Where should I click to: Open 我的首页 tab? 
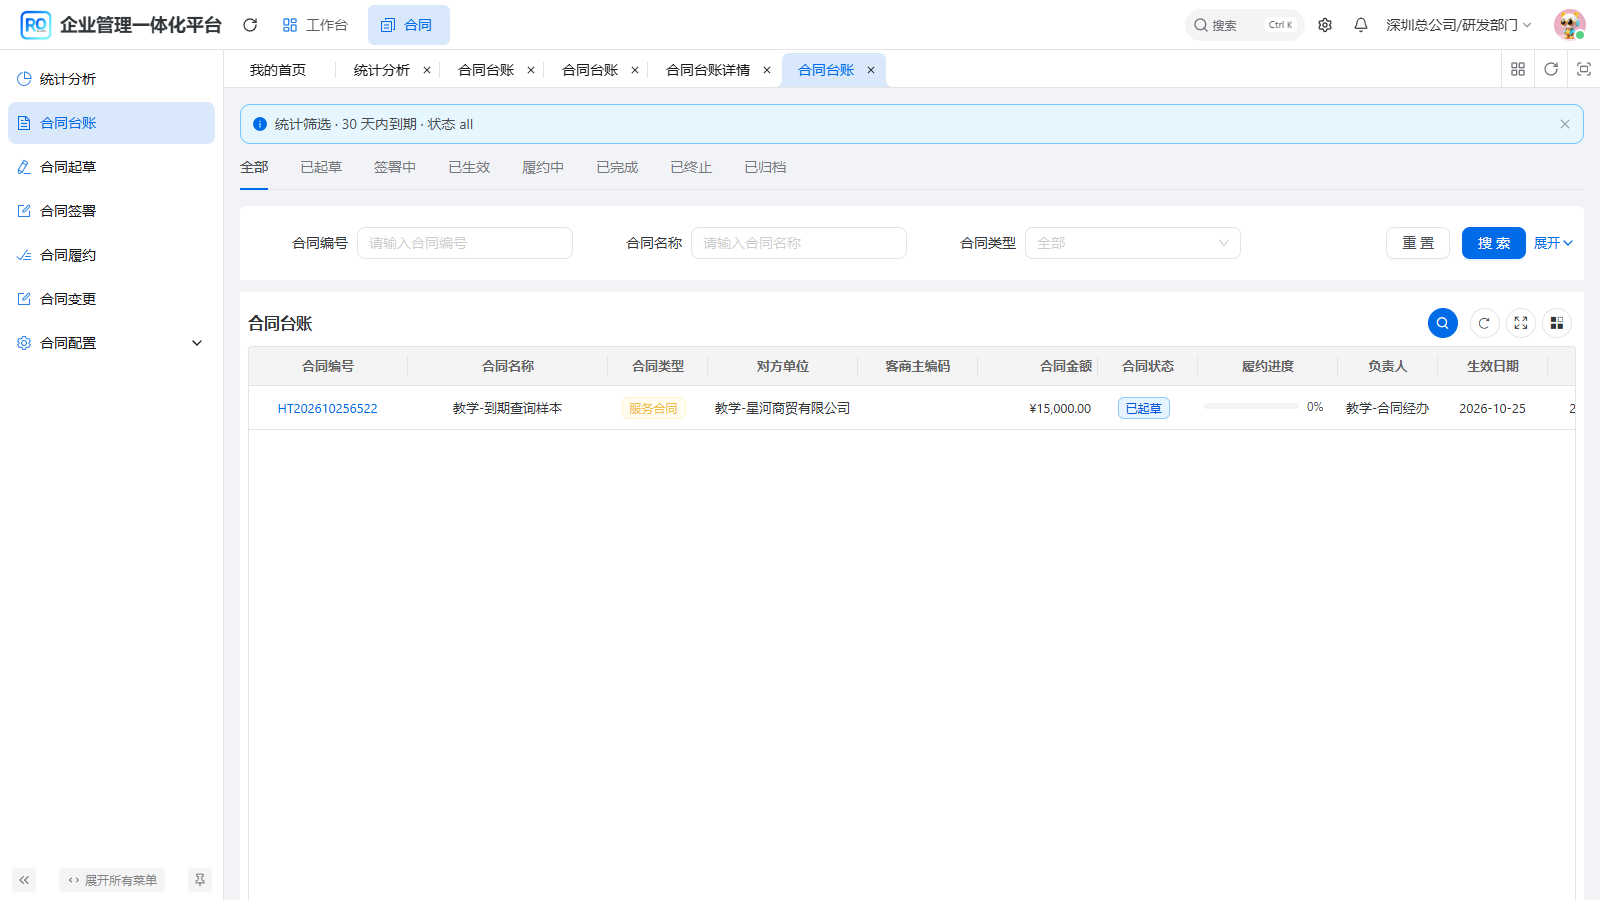click(278, 70)
